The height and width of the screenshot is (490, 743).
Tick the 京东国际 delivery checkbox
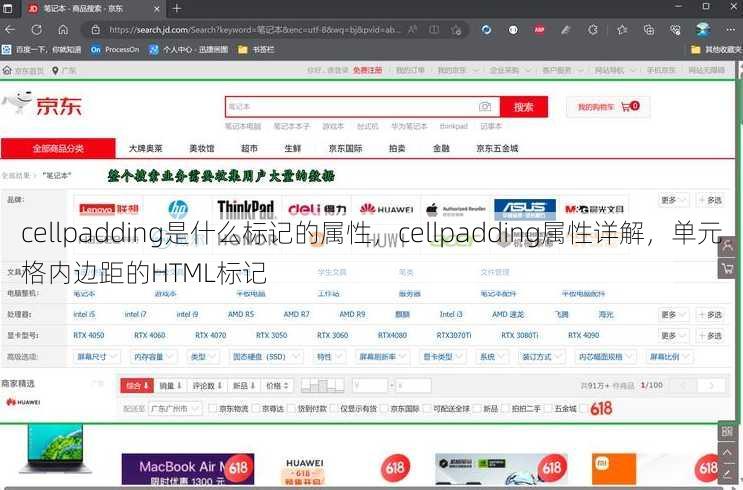(384, 408)
